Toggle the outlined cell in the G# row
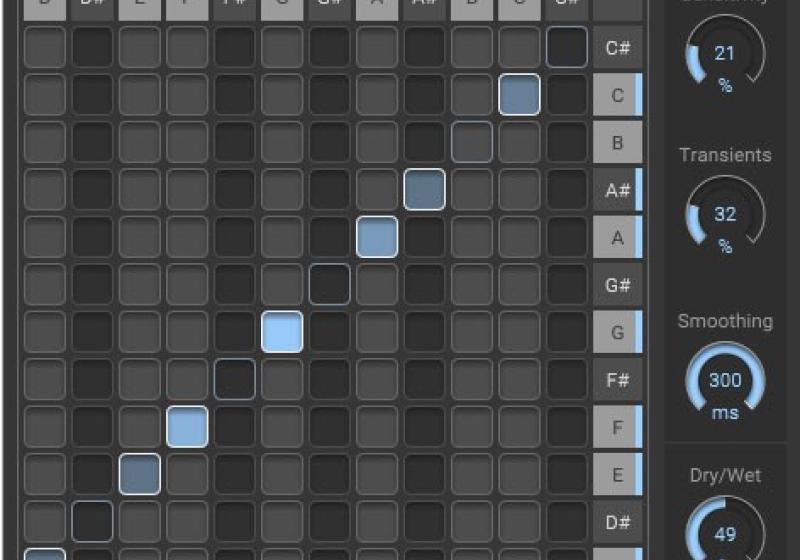The image size is (800, 560). tap(330, 284)
